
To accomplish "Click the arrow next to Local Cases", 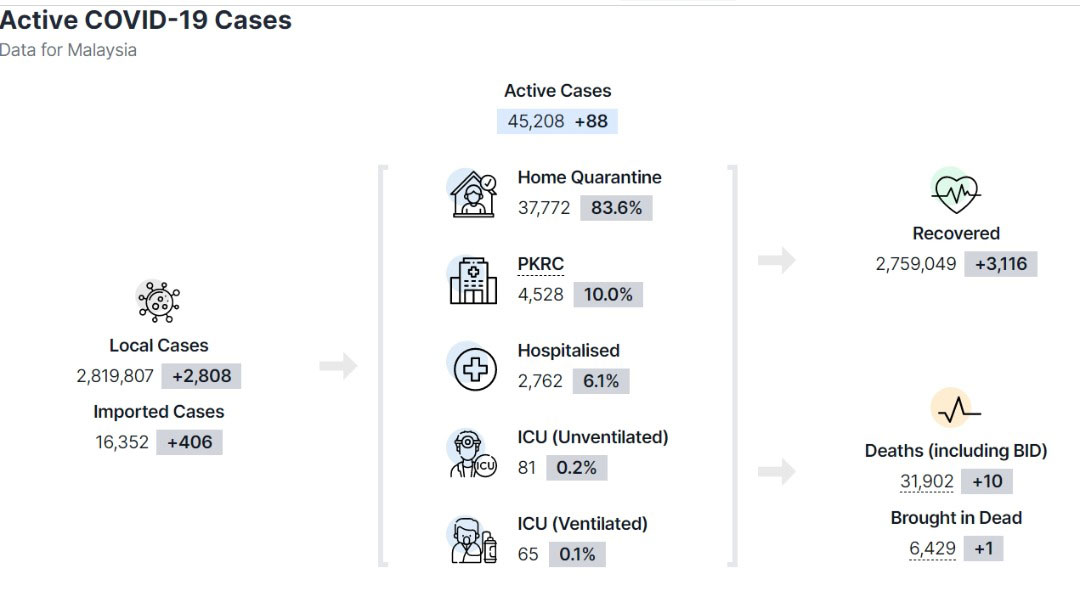I will [338, 365].
